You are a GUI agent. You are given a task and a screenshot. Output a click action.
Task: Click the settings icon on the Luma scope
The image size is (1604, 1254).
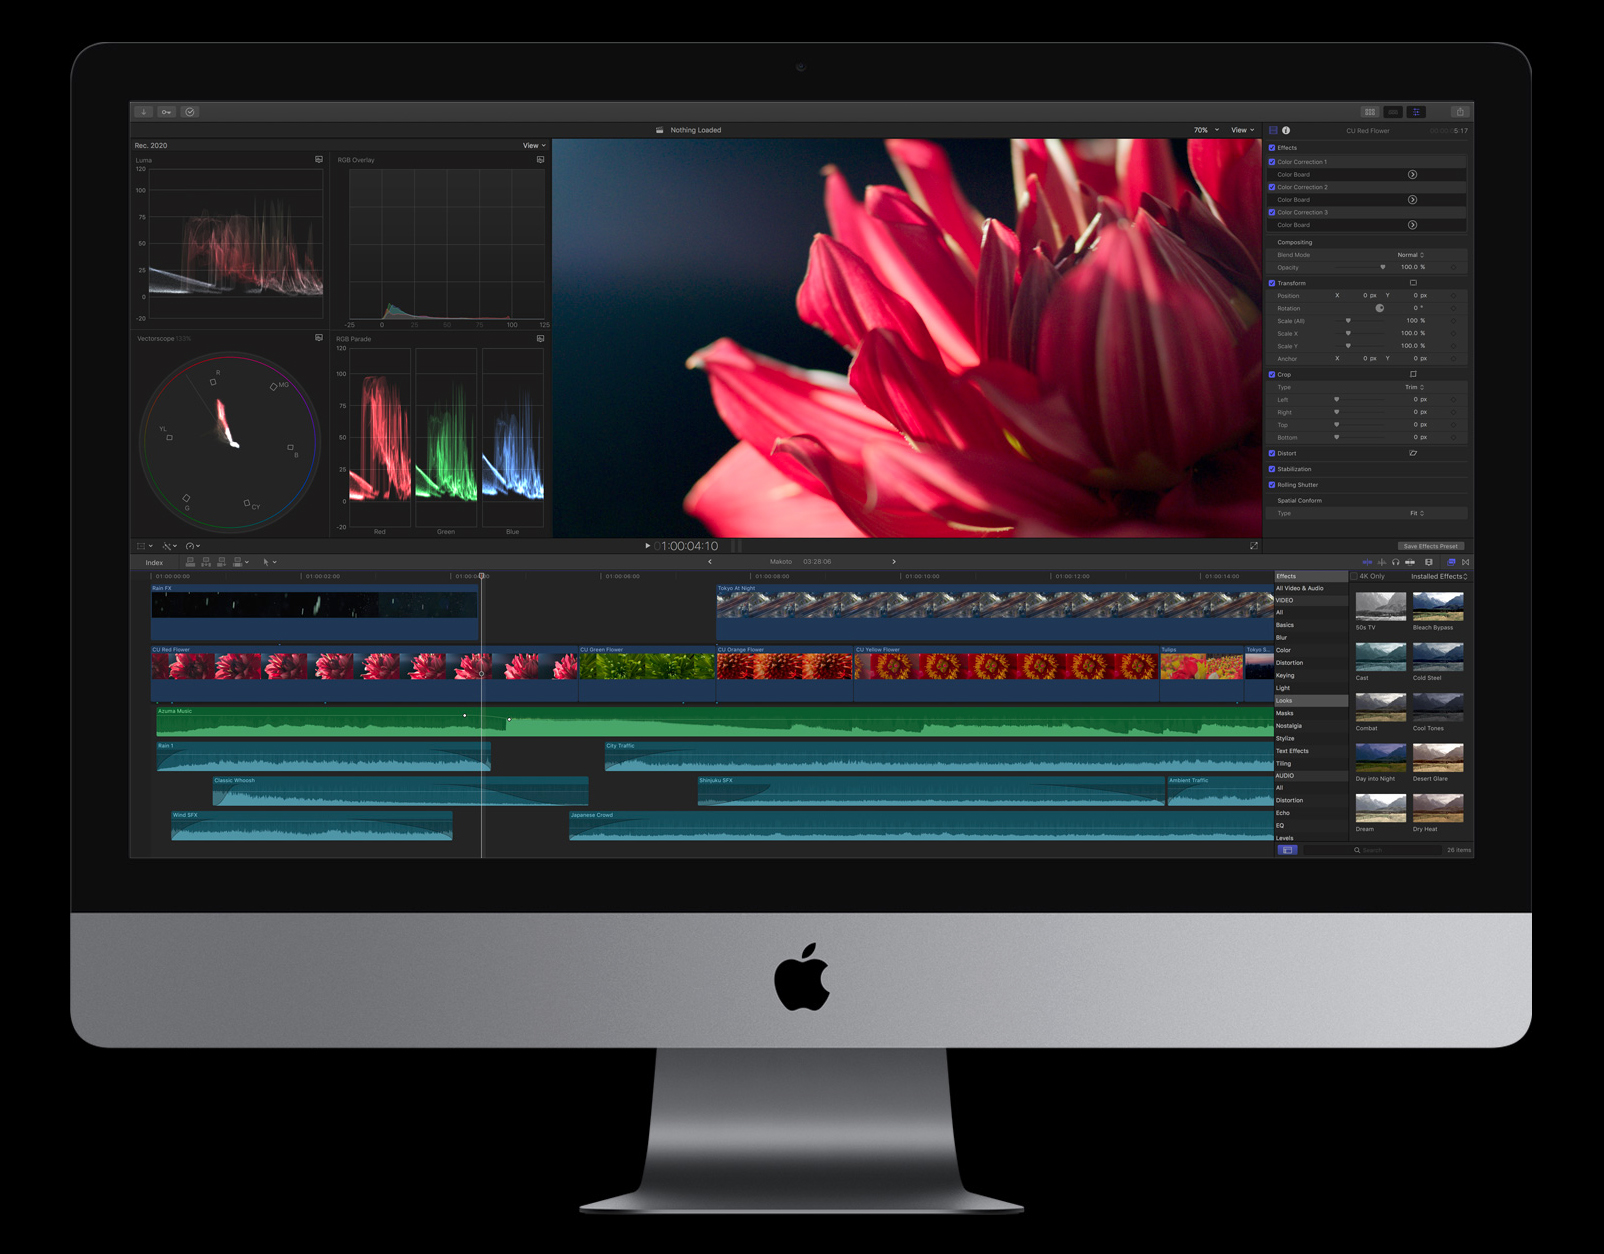click(x=317, y=159)
